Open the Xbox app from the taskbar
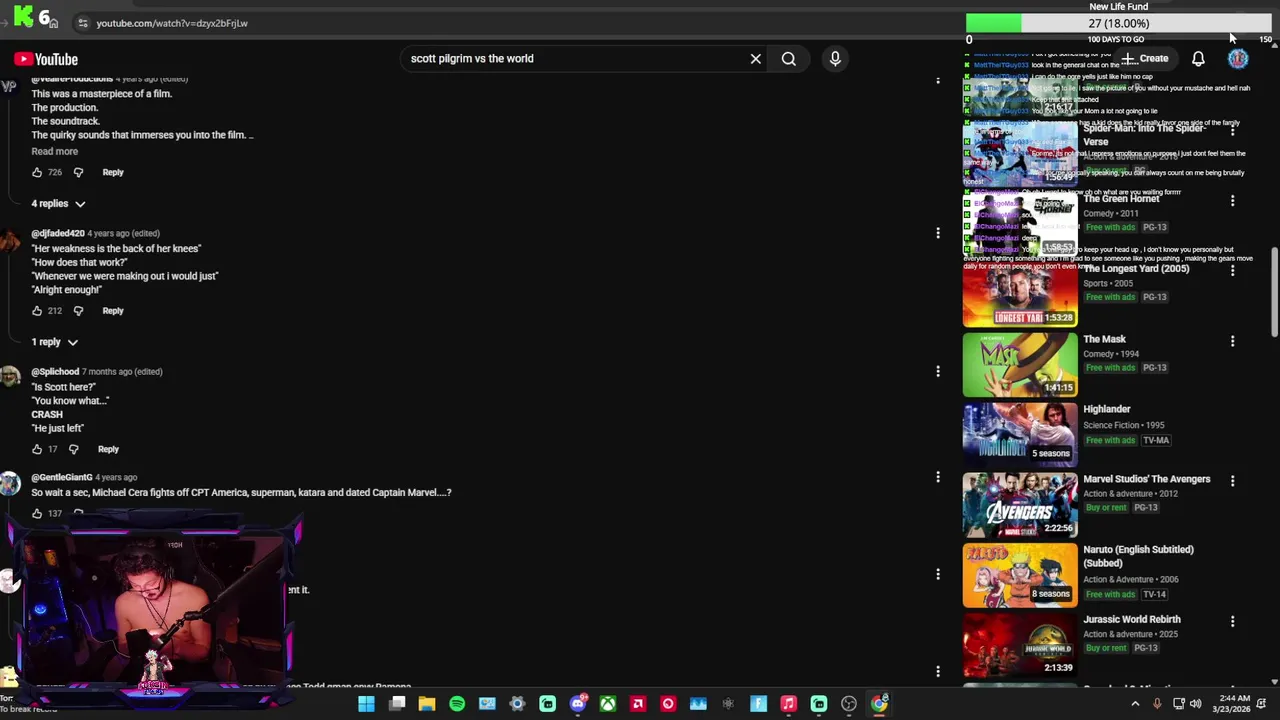Viewport: 1280px width, 720px height. pos(608,704)
